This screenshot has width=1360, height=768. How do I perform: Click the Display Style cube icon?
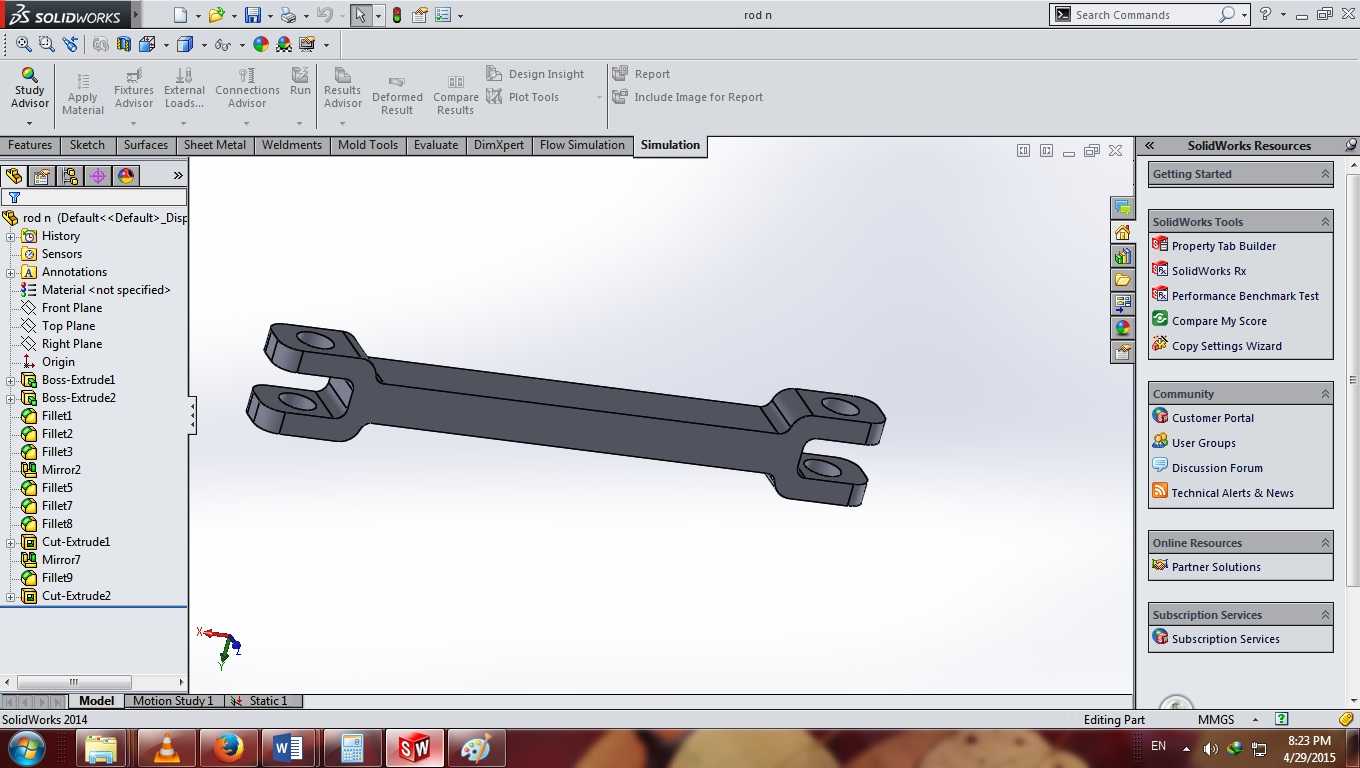[185, 44]
